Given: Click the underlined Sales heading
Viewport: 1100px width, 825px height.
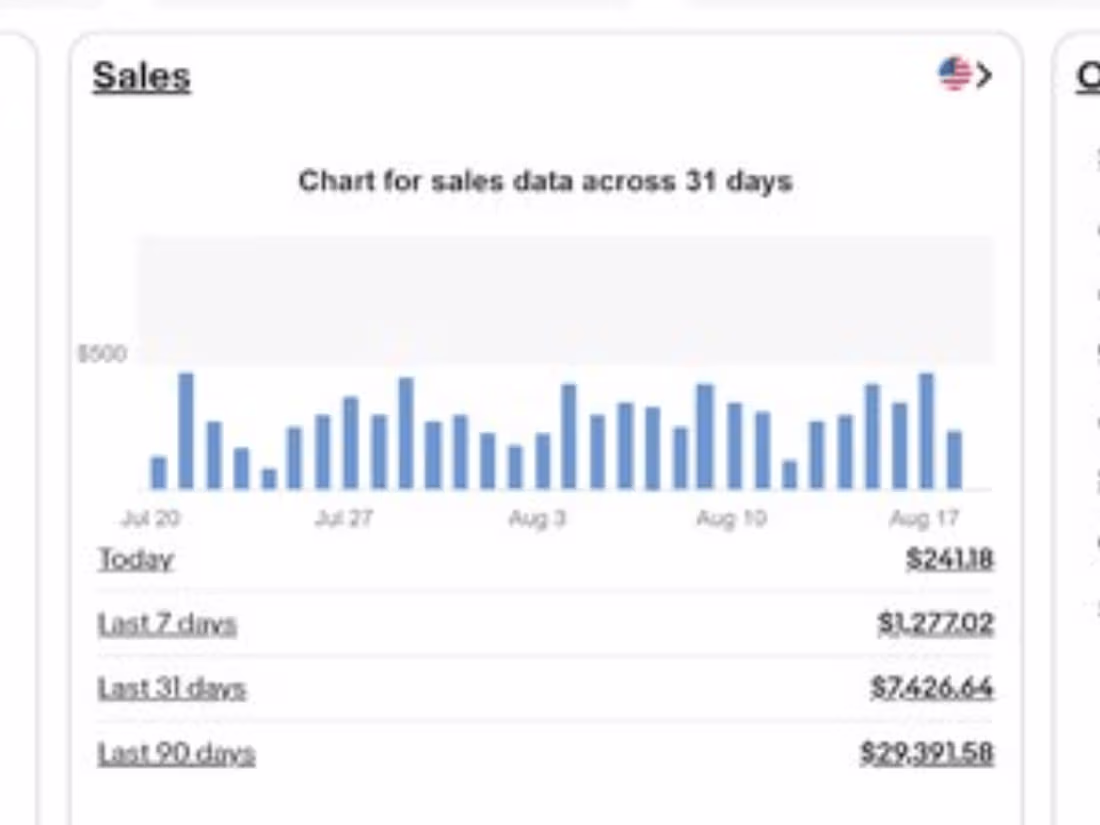Looking at the screenshot, I should [140, 74].
